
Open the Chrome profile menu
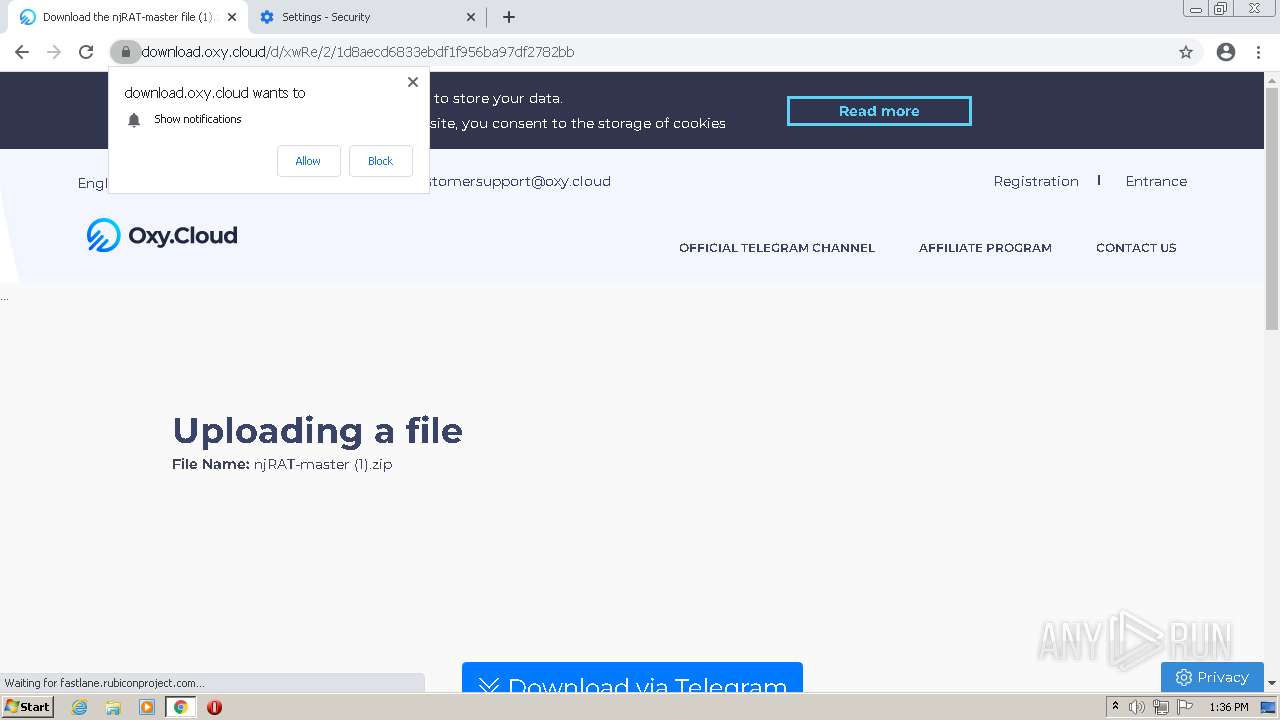tap(1226, 52)
